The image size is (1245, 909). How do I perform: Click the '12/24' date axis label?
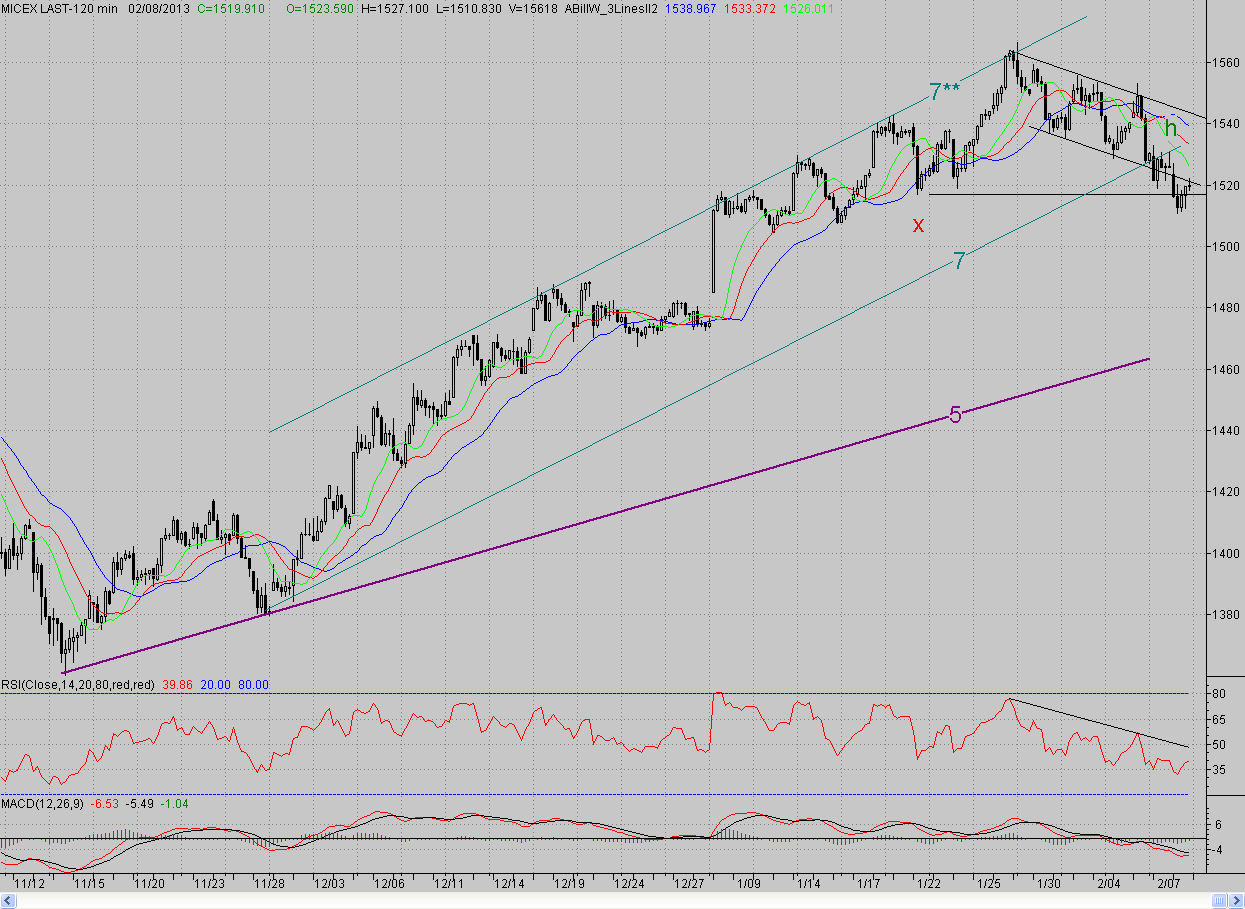pyautogui.click(x=629, y=883)
